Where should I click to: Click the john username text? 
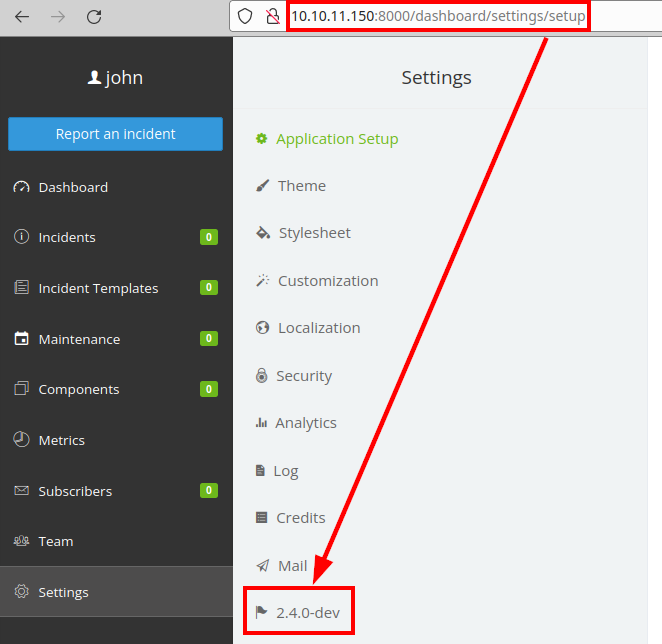coord(124,78)
